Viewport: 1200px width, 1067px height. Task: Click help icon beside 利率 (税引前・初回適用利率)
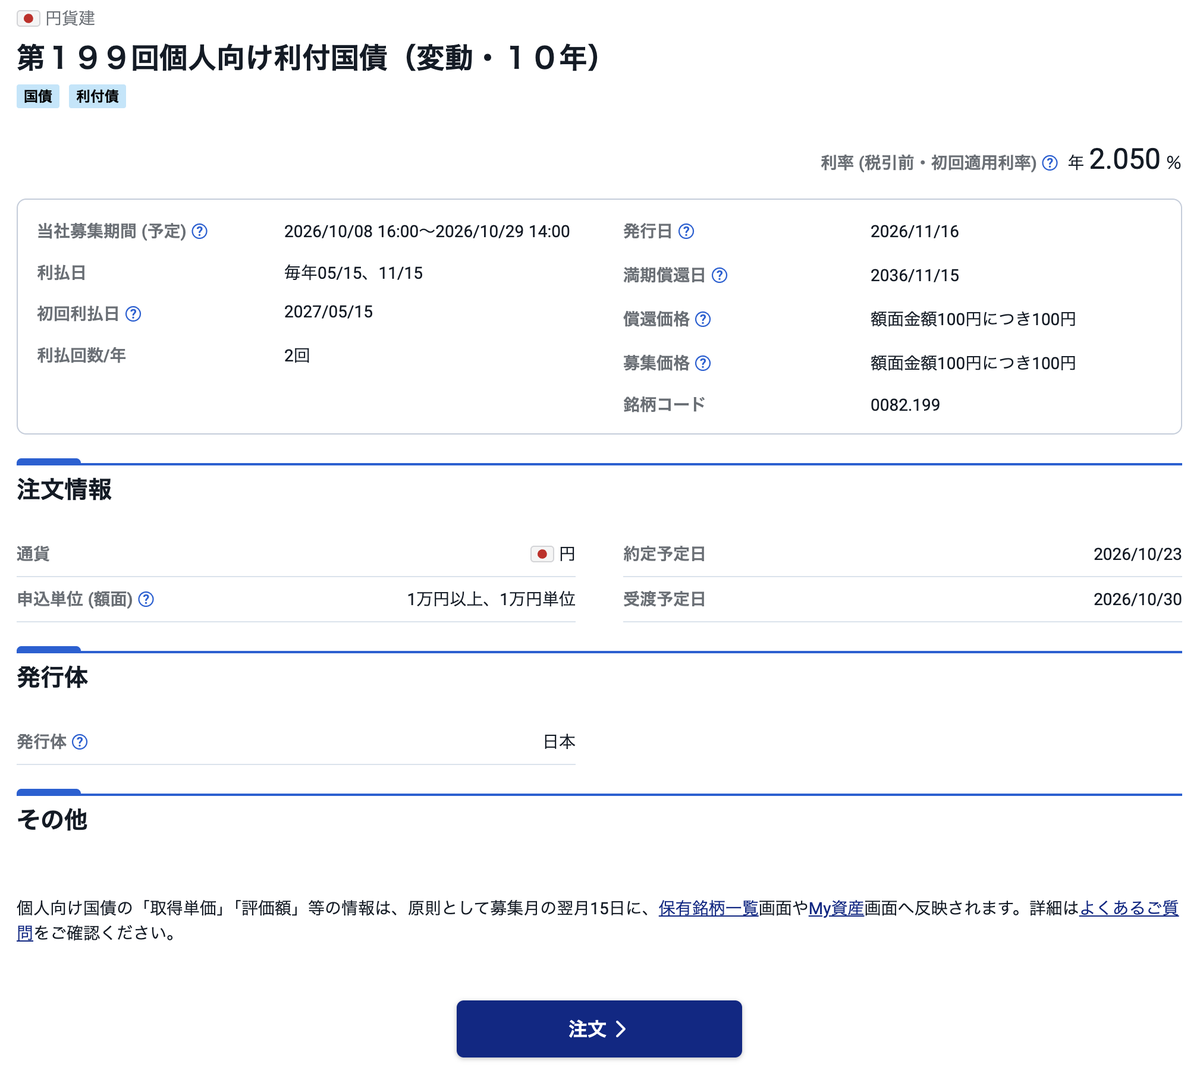[x=1050, y=163]
